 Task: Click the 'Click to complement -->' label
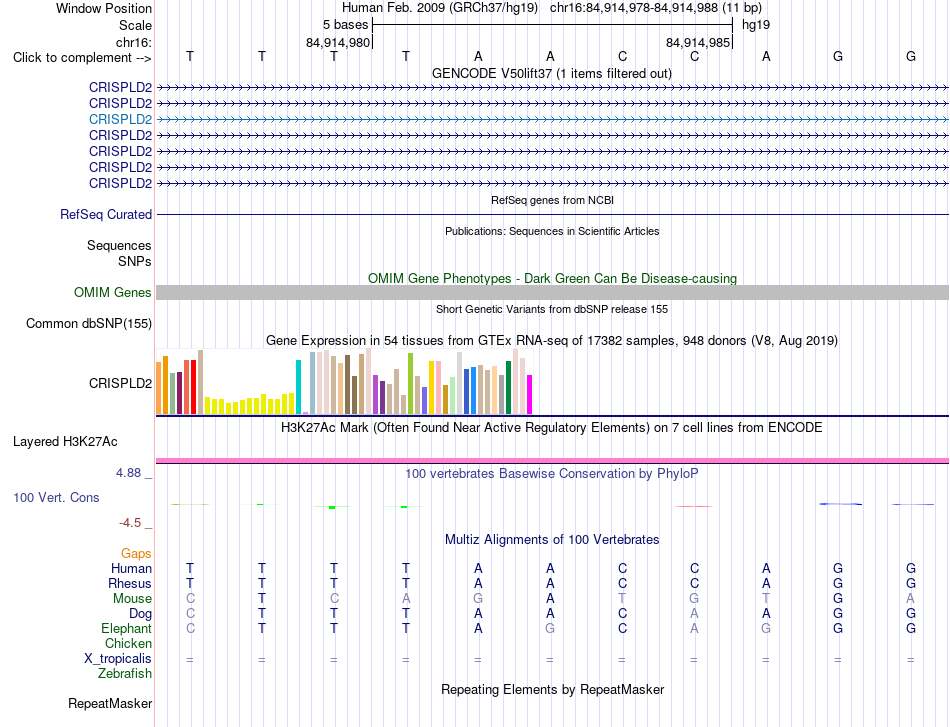[82, 58]
